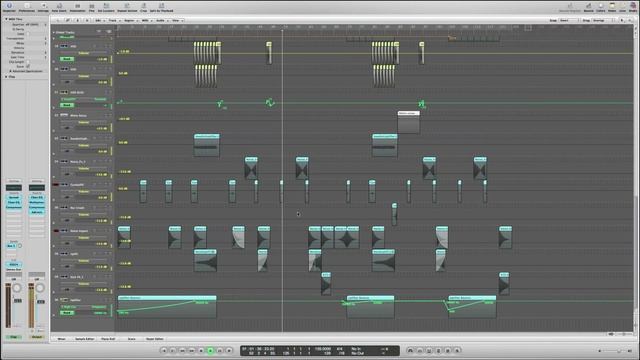Screen dimensions: 640x360
Task: Switch to the Score tab
Action: click(x=131, y=339)
